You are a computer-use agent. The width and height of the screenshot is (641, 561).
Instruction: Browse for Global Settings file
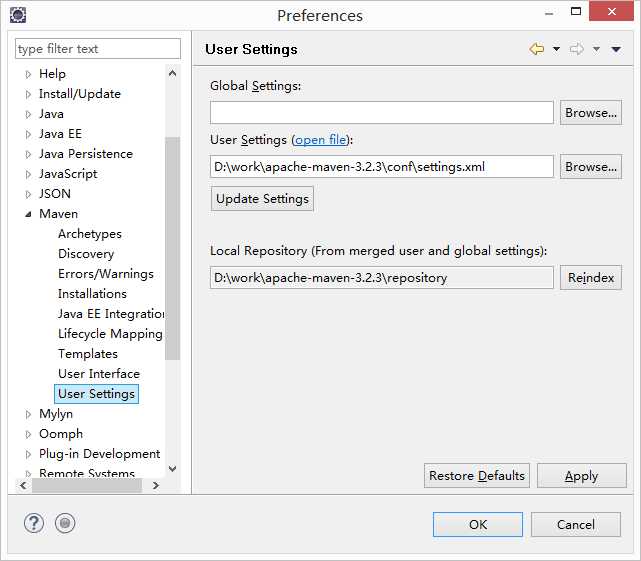pos(591,112)
